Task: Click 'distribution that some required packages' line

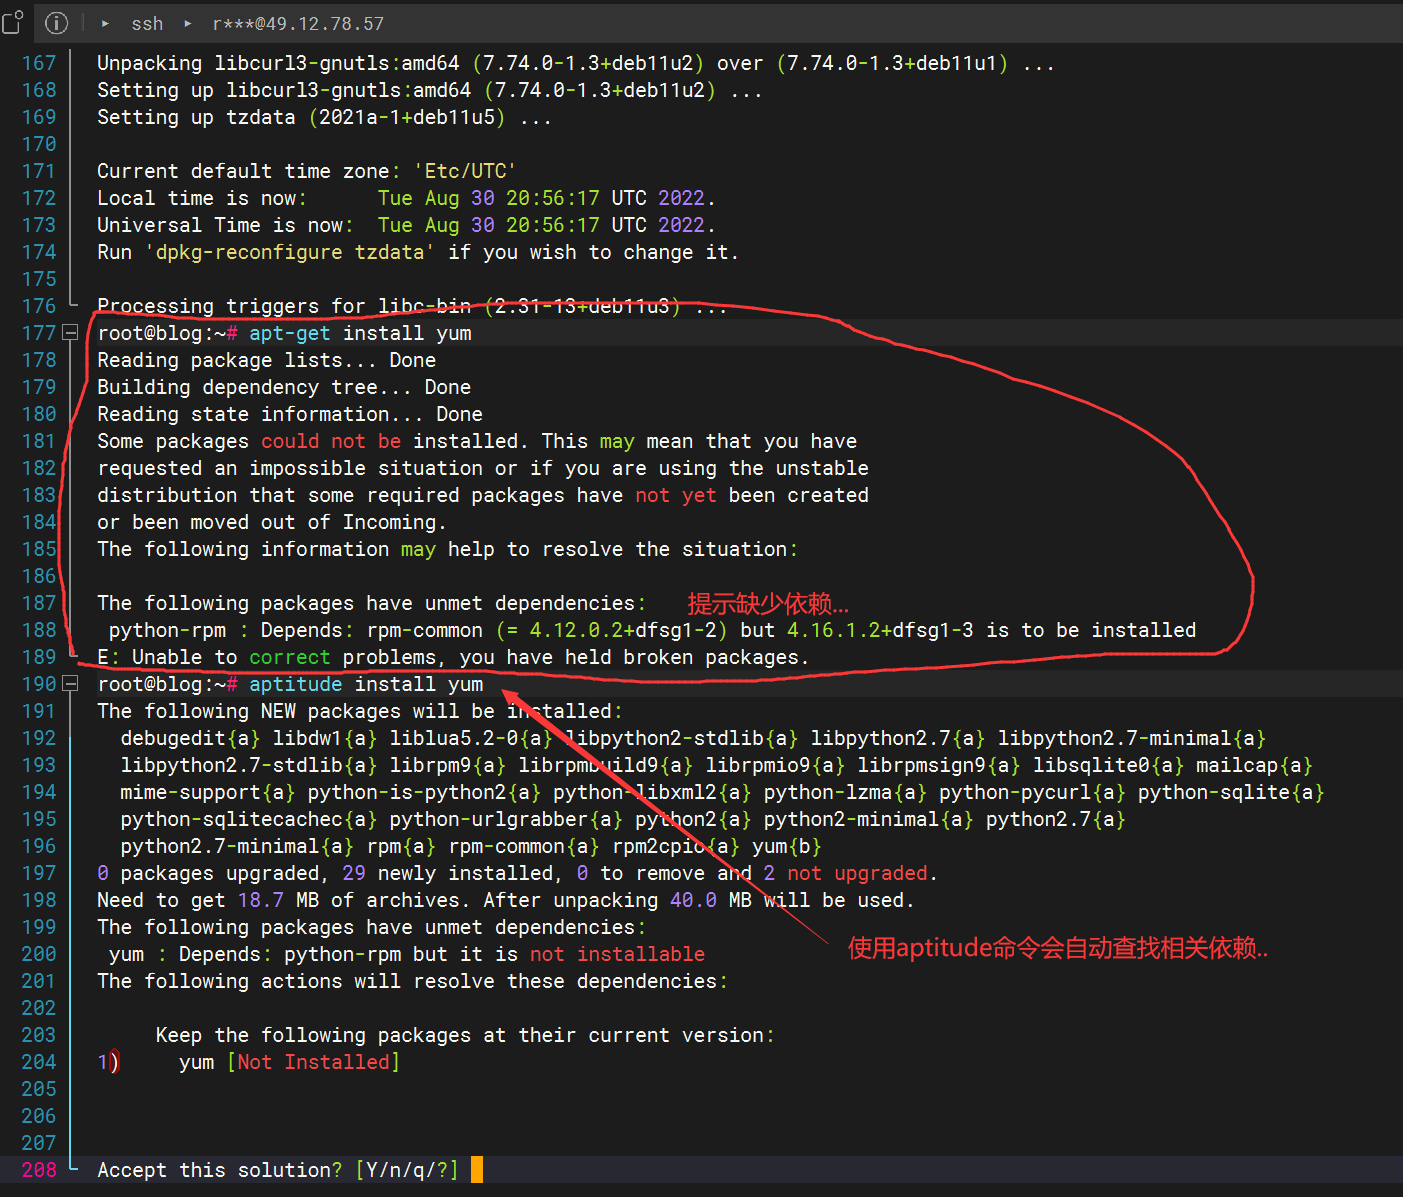Action: tap(483, 495)
